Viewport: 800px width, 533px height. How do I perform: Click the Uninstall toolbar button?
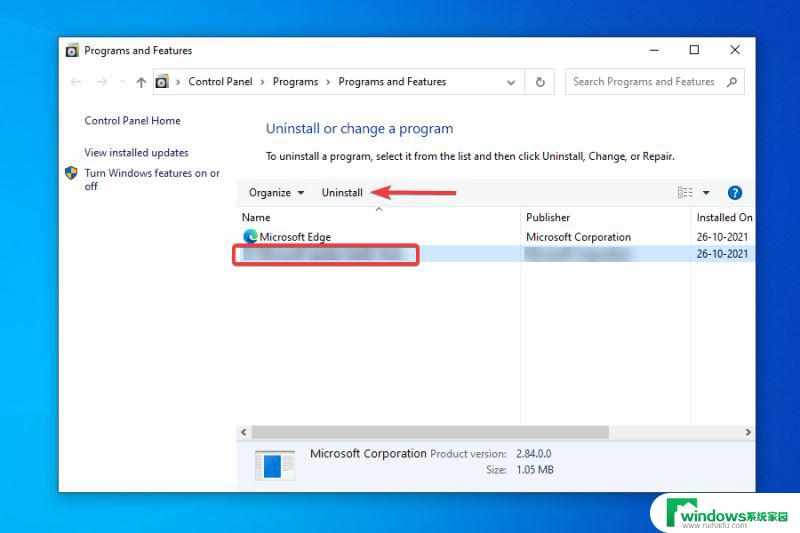click(x=342, y=193)
